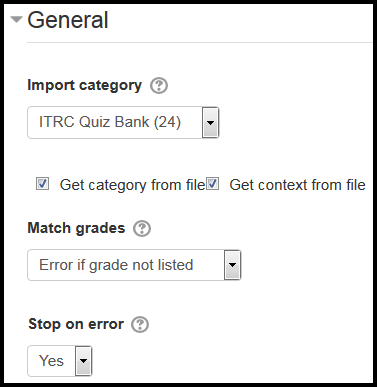Screen dimensions: 377x387
Task: Open the Stop on error Yes dropdown
Action: (x=60, y=361)
